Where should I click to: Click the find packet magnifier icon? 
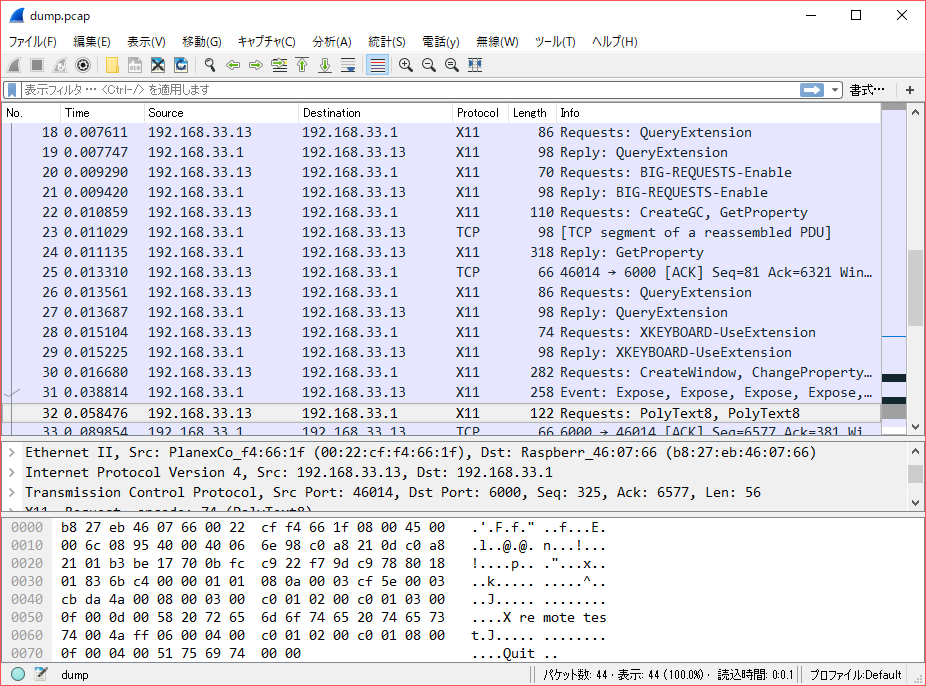(x=210, y=65)
